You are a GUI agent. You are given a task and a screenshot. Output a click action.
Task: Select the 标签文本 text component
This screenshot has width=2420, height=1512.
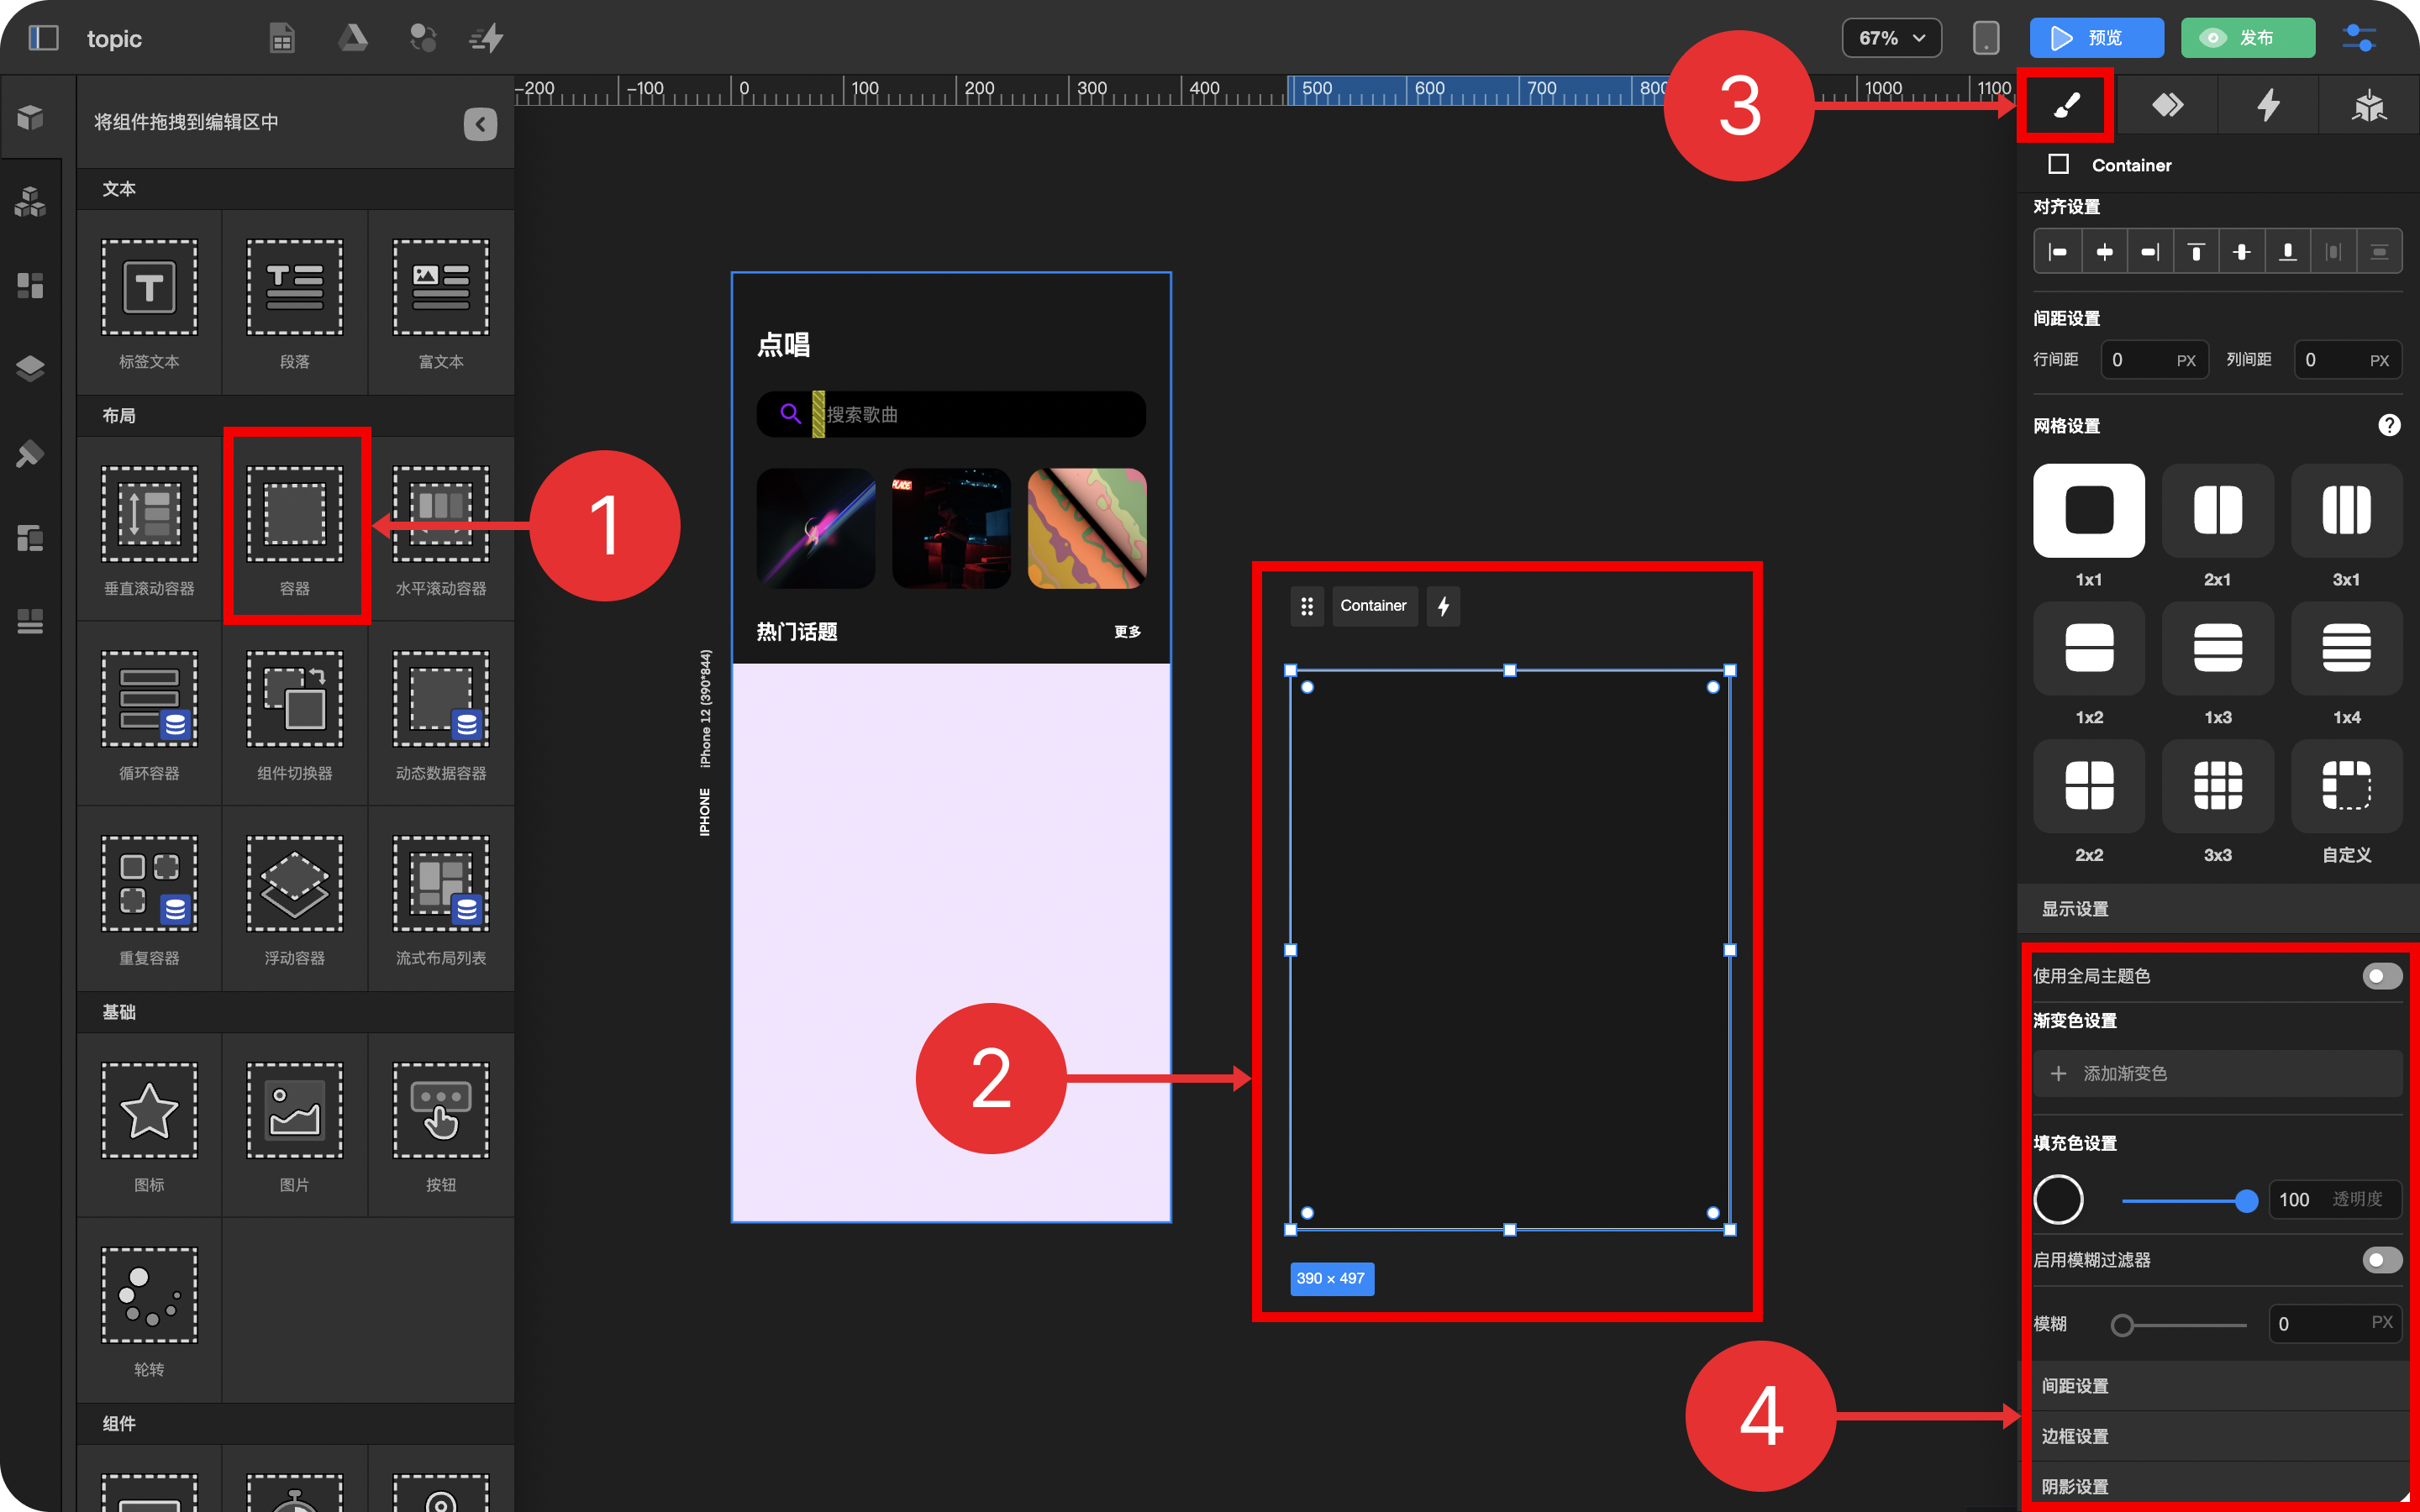[149, 303]
